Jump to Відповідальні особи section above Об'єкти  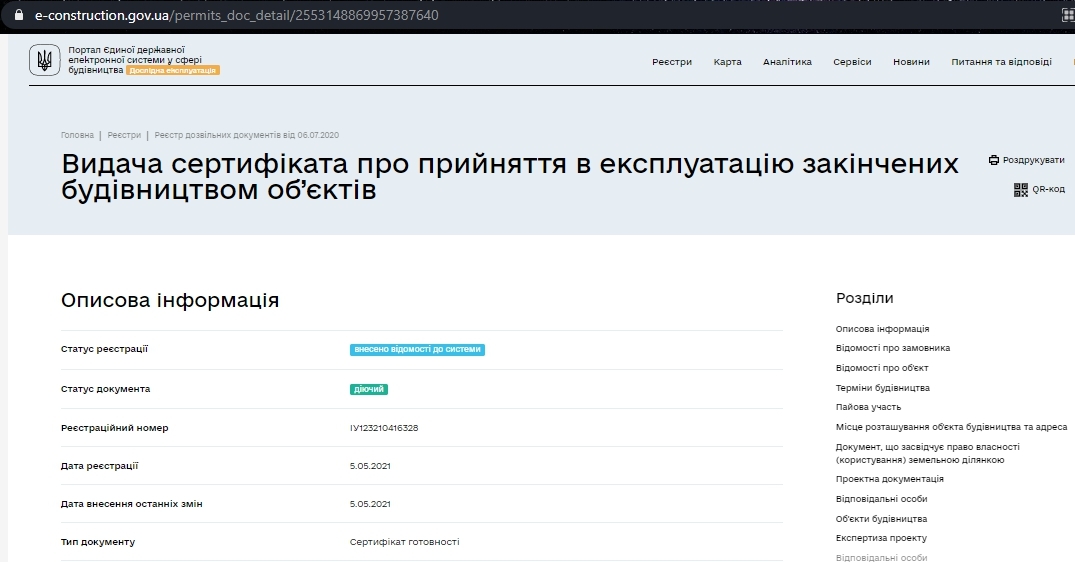[881, 499]
